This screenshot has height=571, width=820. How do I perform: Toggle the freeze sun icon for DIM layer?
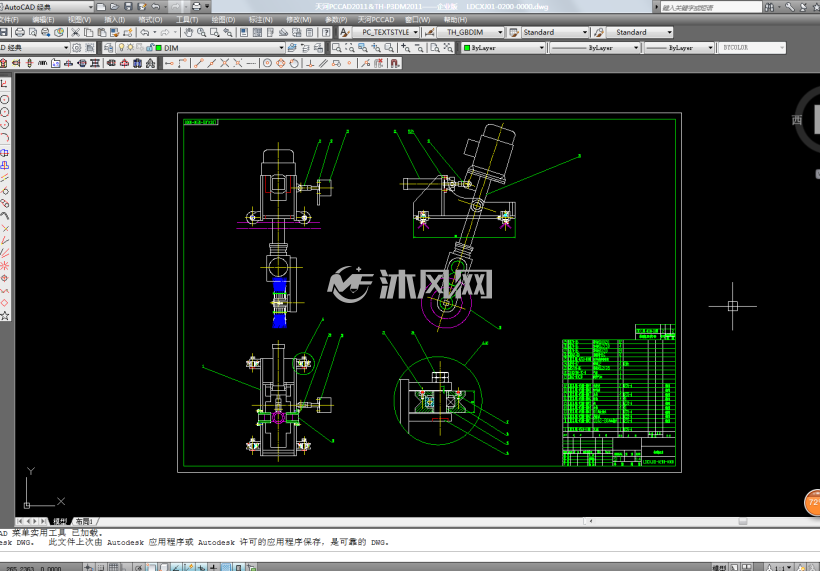tap(131, 48)
